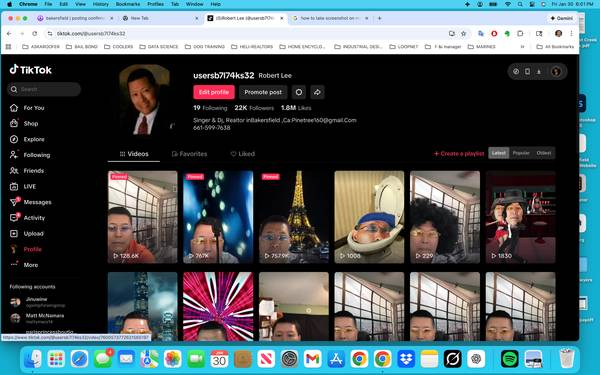This screenshot has width=600, height=375.
Task: Open the For You feed in sidebar
Action: [x=27, y=108]
